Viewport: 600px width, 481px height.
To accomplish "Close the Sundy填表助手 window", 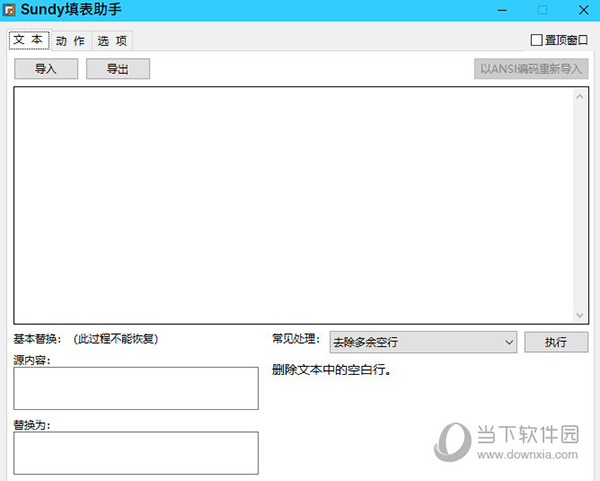I will tap(584, 10).
